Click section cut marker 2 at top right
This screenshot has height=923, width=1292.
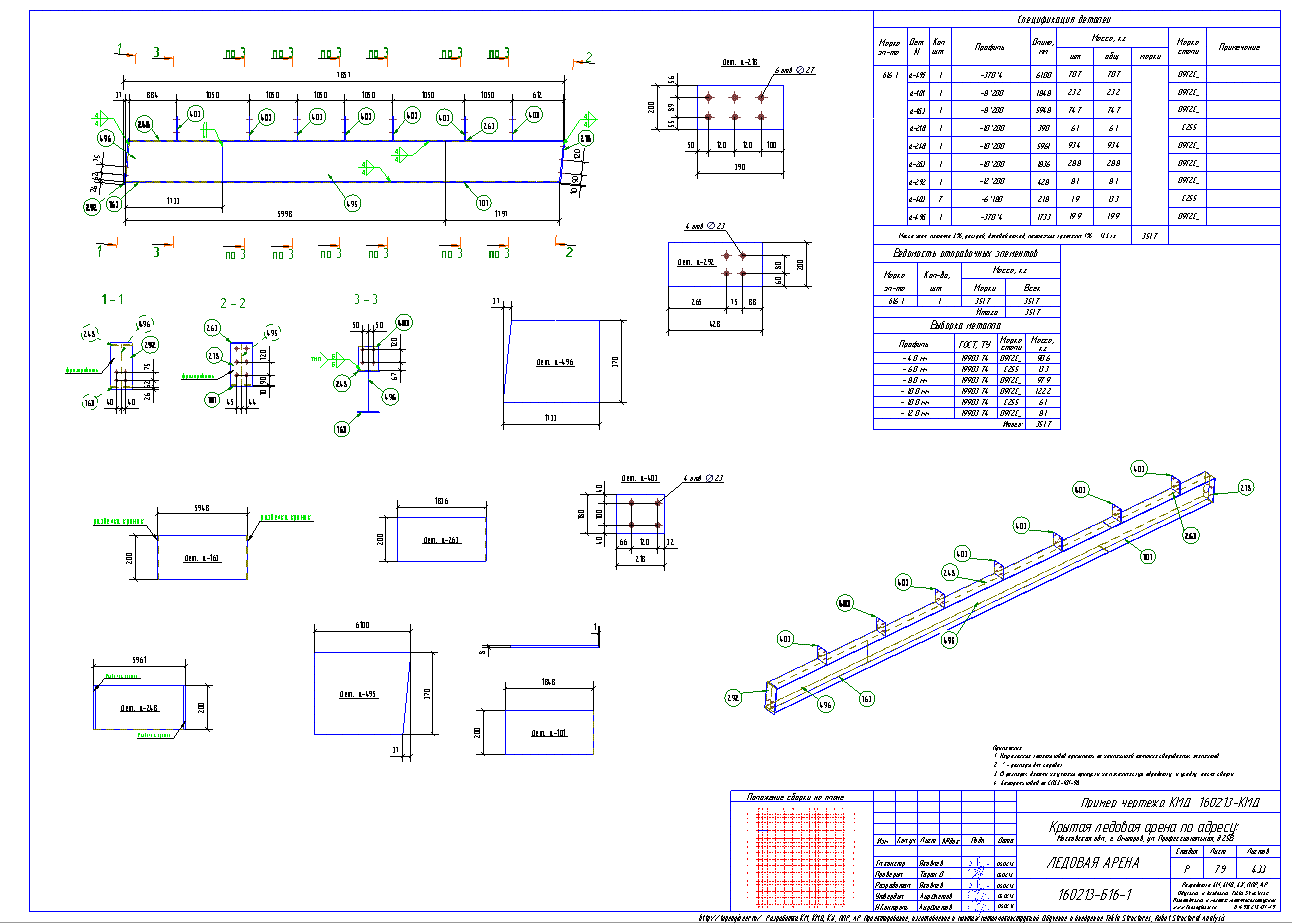coord(589,57)
